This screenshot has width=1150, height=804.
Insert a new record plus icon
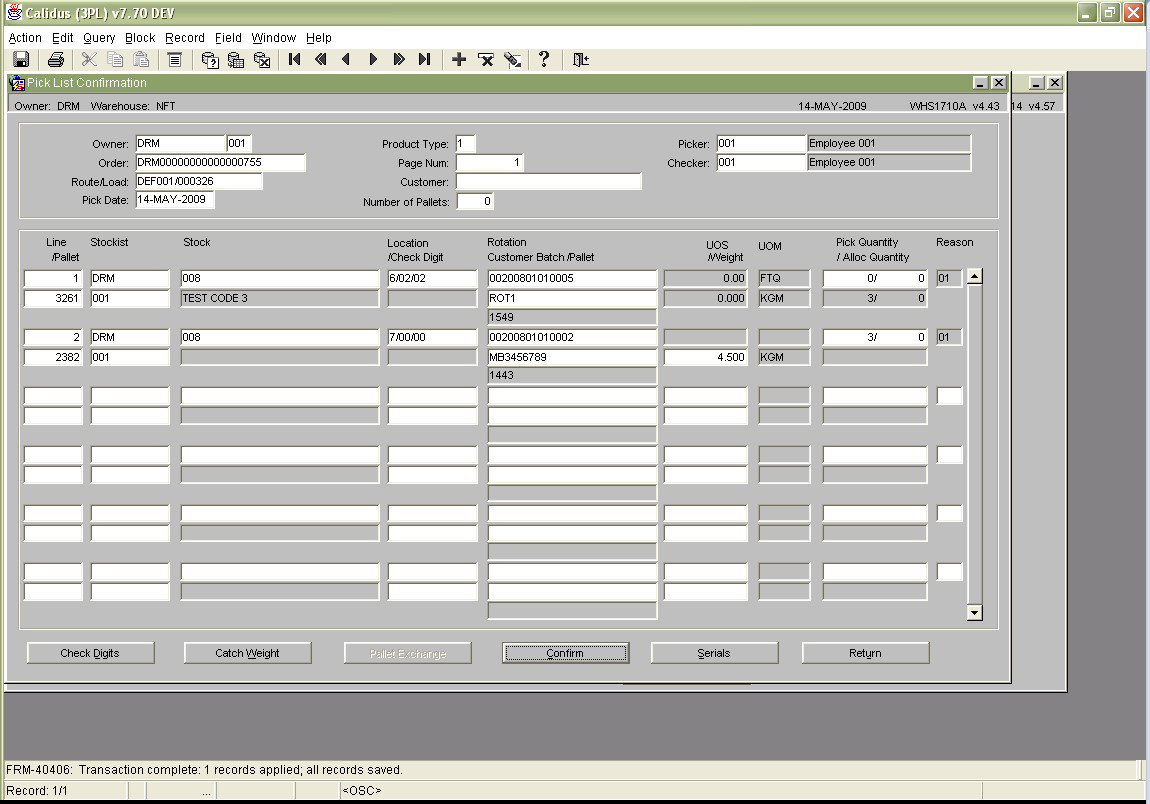[x=459, y=59]
